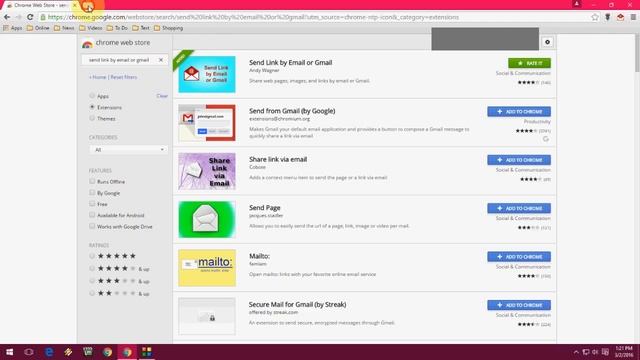Select two stars & up rating filter
Image resolution: width=640 pixels, height=360 pixels.
pyautogui.click(x=92, y=293)
